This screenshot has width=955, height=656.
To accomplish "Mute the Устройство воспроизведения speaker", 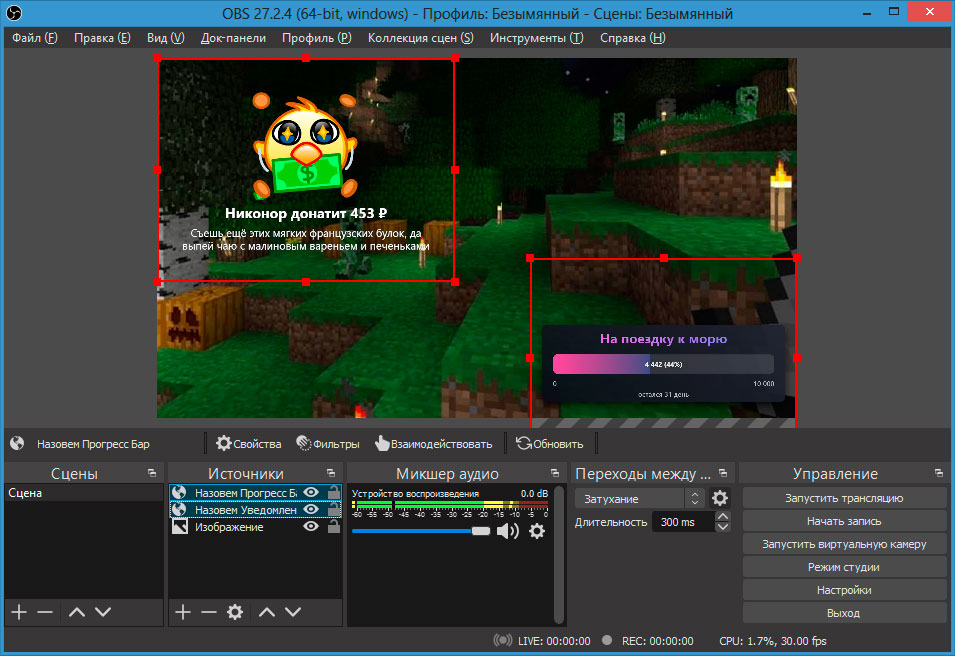I will pyautogui.click(x=507, y=531).
